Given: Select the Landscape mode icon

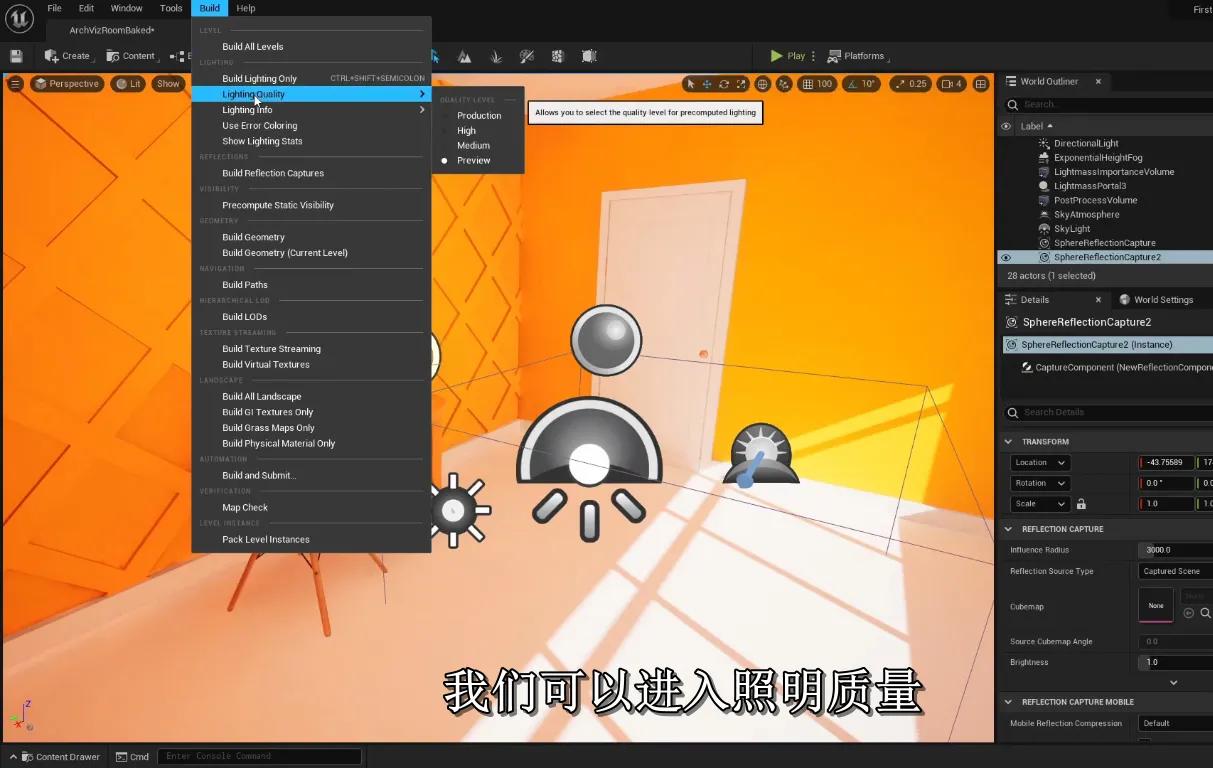Looking at the screenshot, I should 465,57.
